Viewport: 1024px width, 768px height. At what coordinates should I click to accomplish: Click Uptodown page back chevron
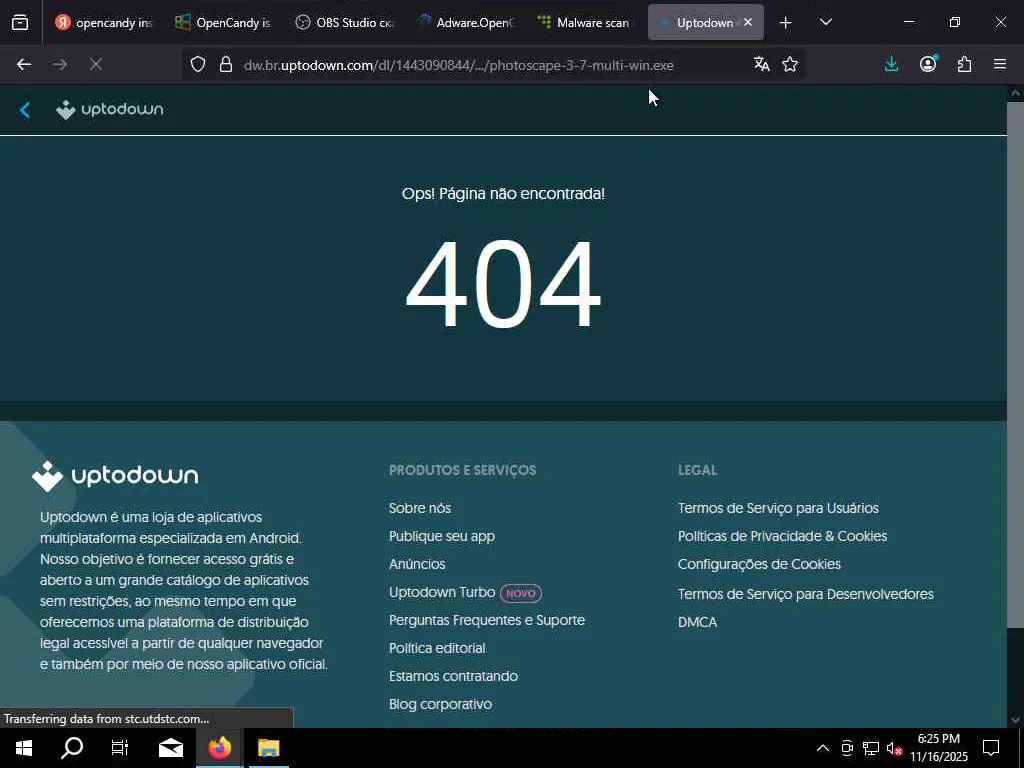25,110
